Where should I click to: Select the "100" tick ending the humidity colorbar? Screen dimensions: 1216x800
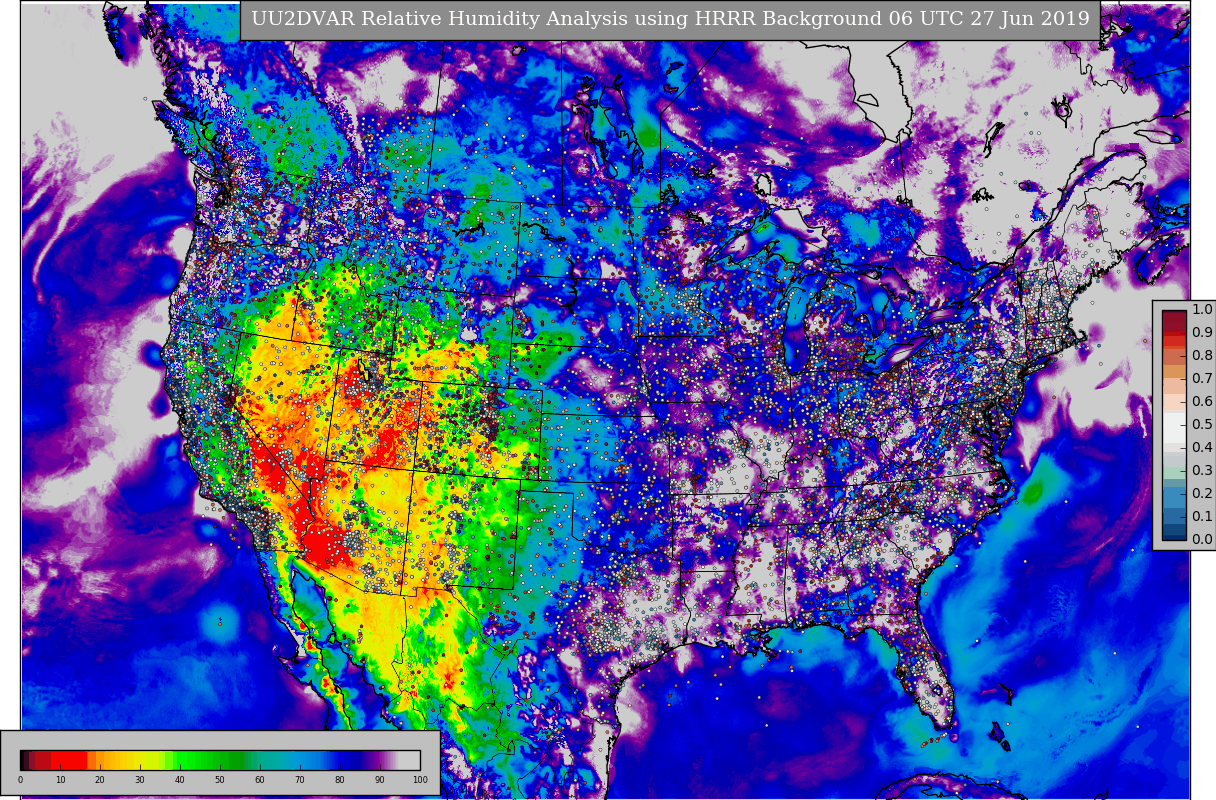tap(420, 780)
